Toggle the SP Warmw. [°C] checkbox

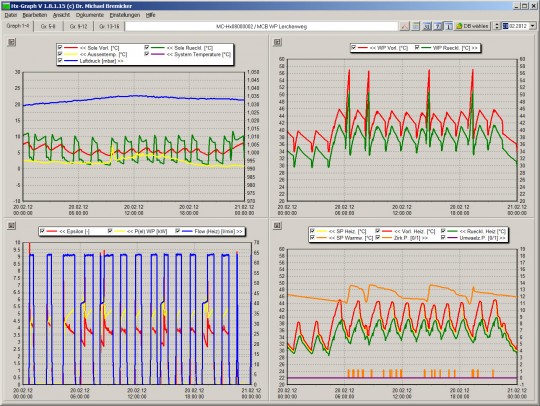tap(312, 238)
